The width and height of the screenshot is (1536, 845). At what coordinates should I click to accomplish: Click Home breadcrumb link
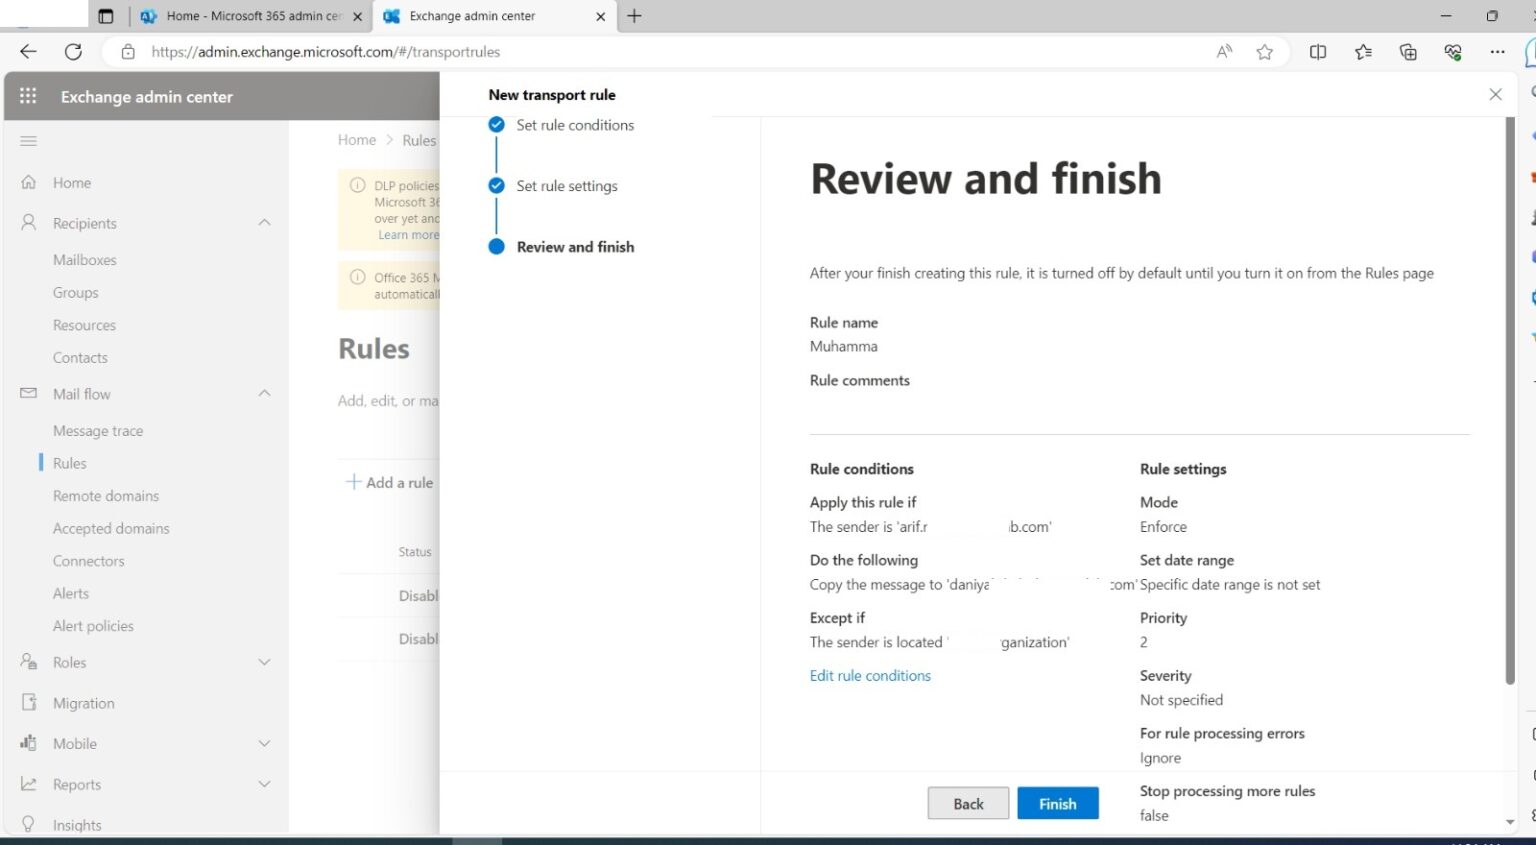click(x=357, y=140)
